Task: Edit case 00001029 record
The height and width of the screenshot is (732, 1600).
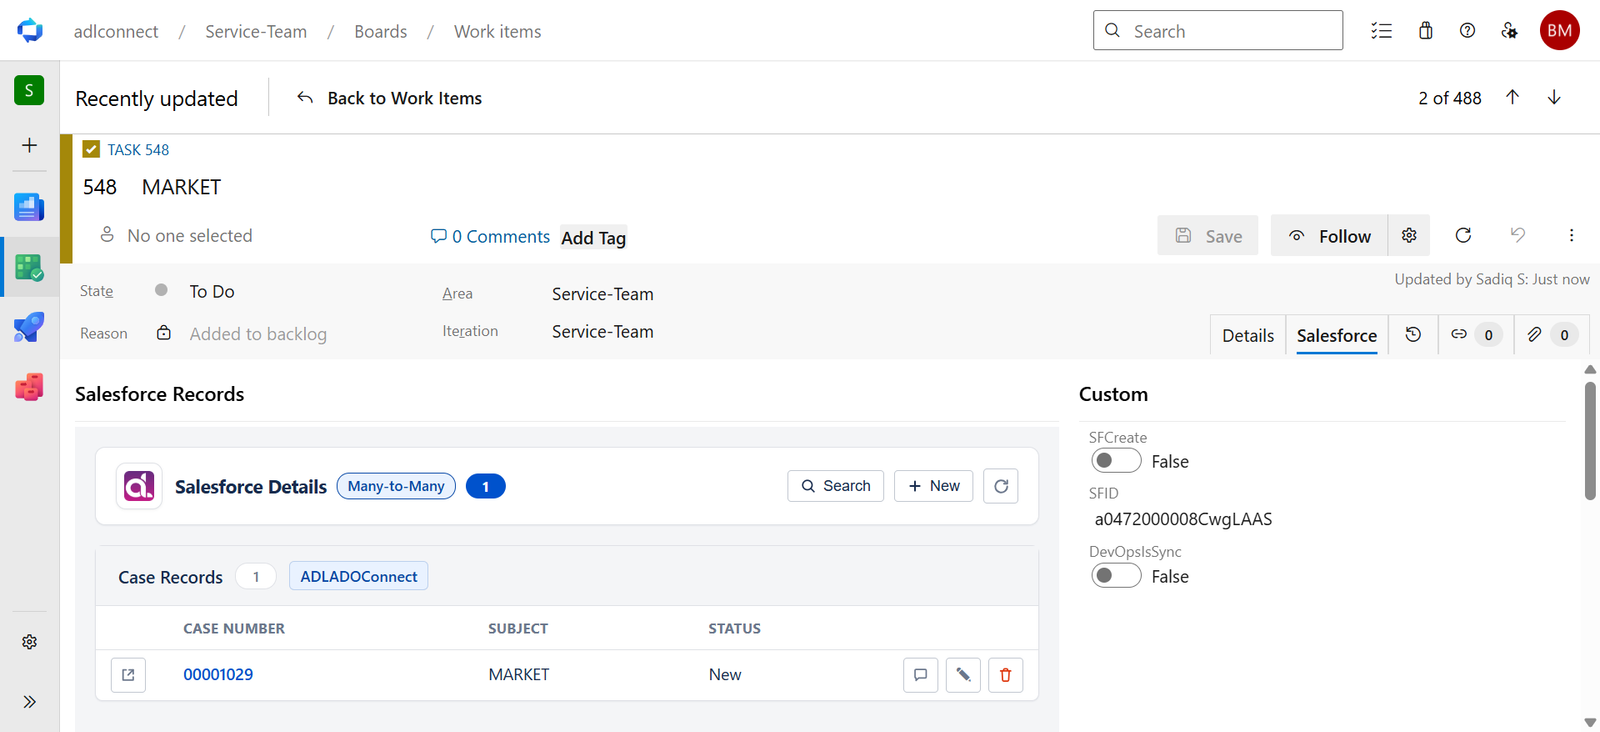Action: click(x=963, y=675)
